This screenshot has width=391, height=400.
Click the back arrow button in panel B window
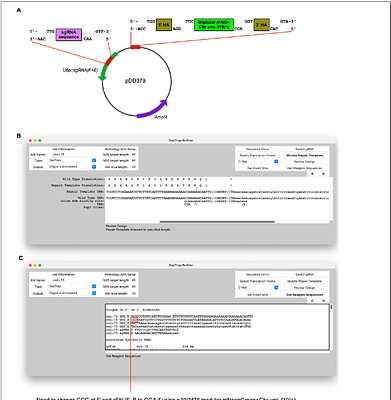click(x=312, y=174)
